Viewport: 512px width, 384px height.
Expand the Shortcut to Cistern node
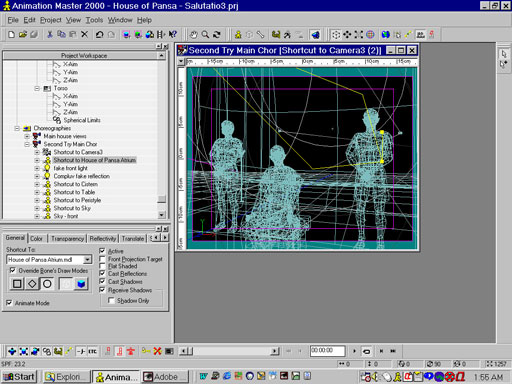coord(37,184)
